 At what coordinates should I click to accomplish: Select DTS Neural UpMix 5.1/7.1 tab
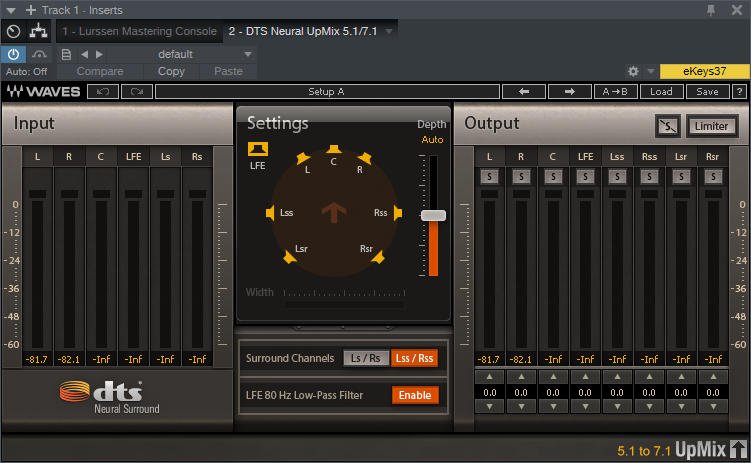[303, 32]
